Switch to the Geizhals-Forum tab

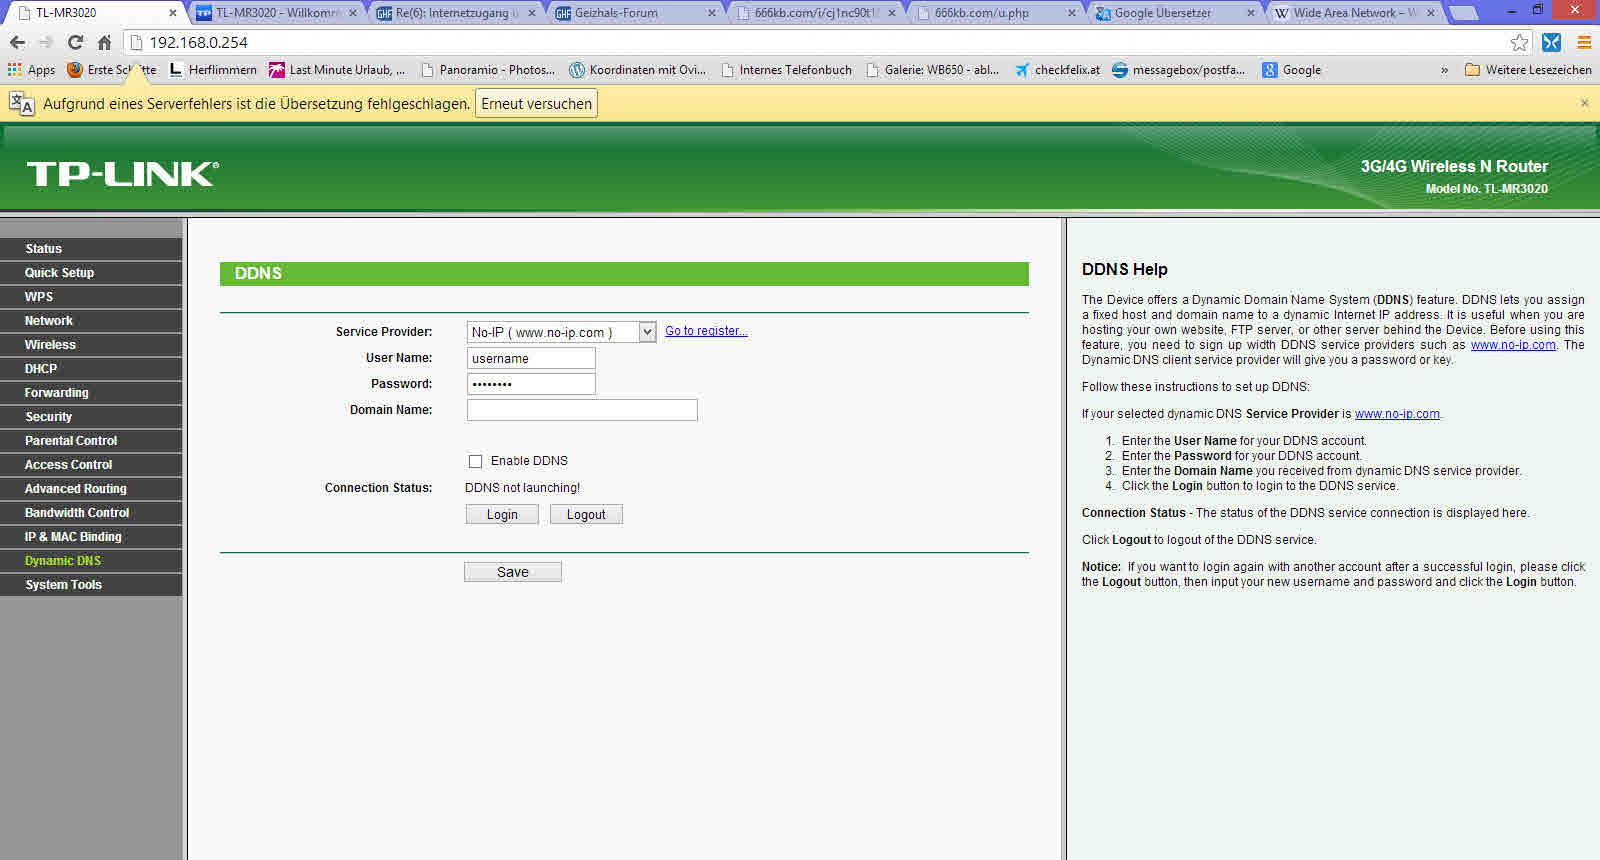click(636, 13)
